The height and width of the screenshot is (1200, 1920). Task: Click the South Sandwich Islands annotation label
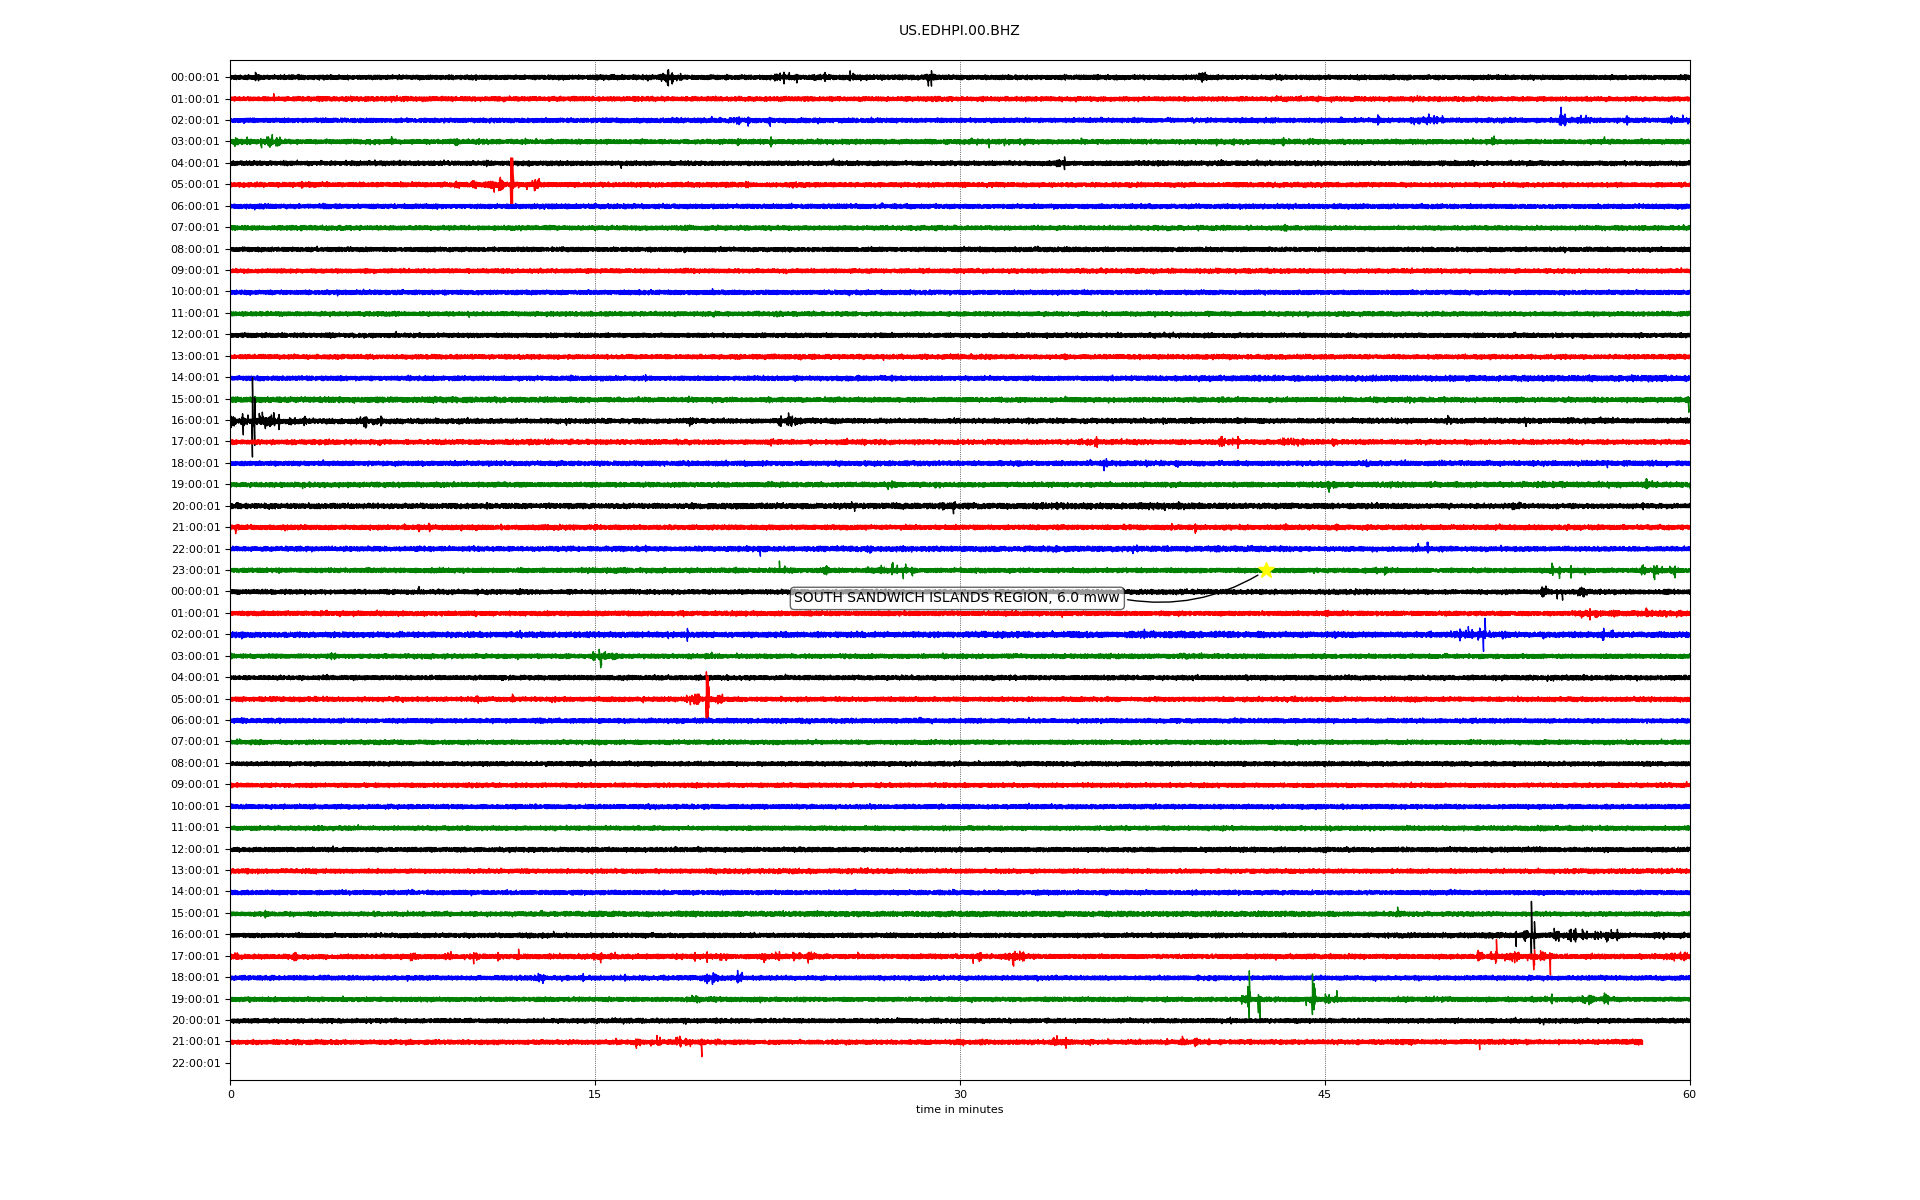click(956, 598)
